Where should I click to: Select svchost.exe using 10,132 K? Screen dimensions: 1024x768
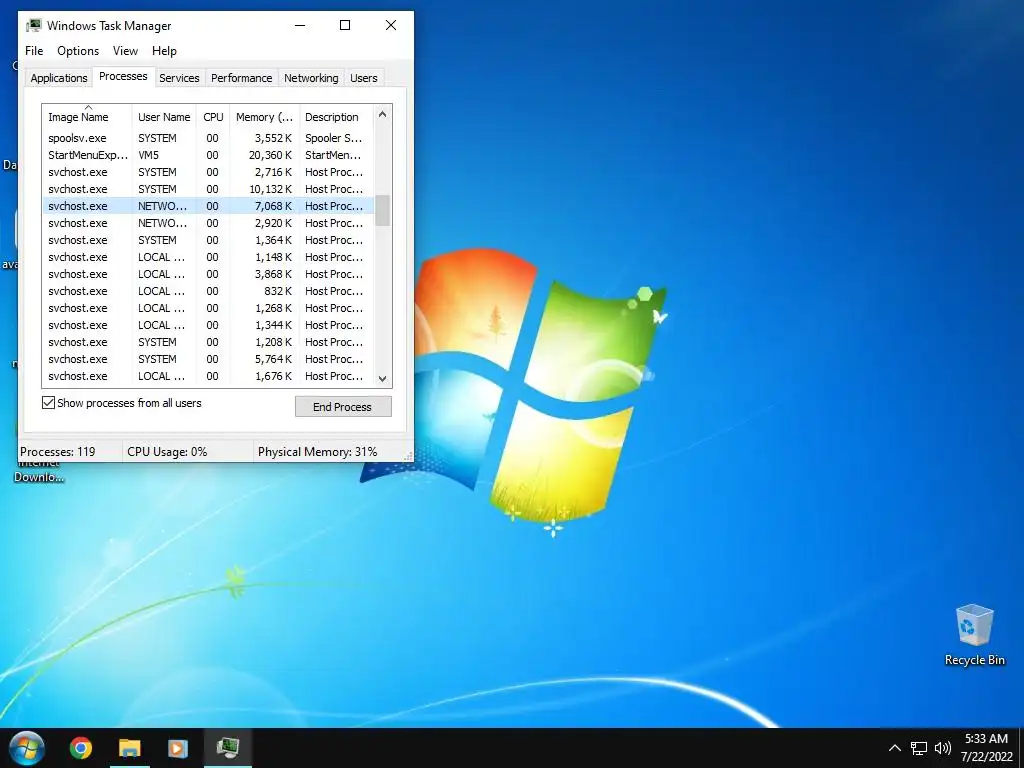coord(208,189)
